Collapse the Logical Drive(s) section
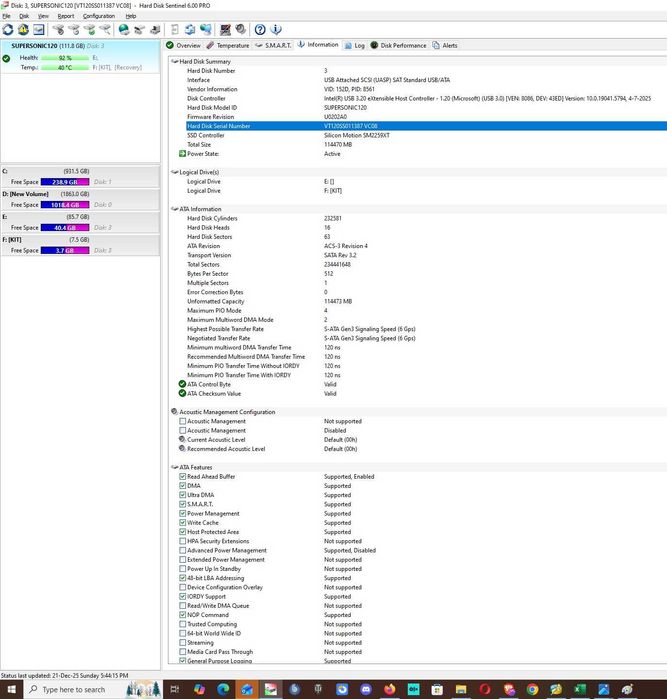The width and height of the screenshot is (667, 699). (x=174, y=172)
